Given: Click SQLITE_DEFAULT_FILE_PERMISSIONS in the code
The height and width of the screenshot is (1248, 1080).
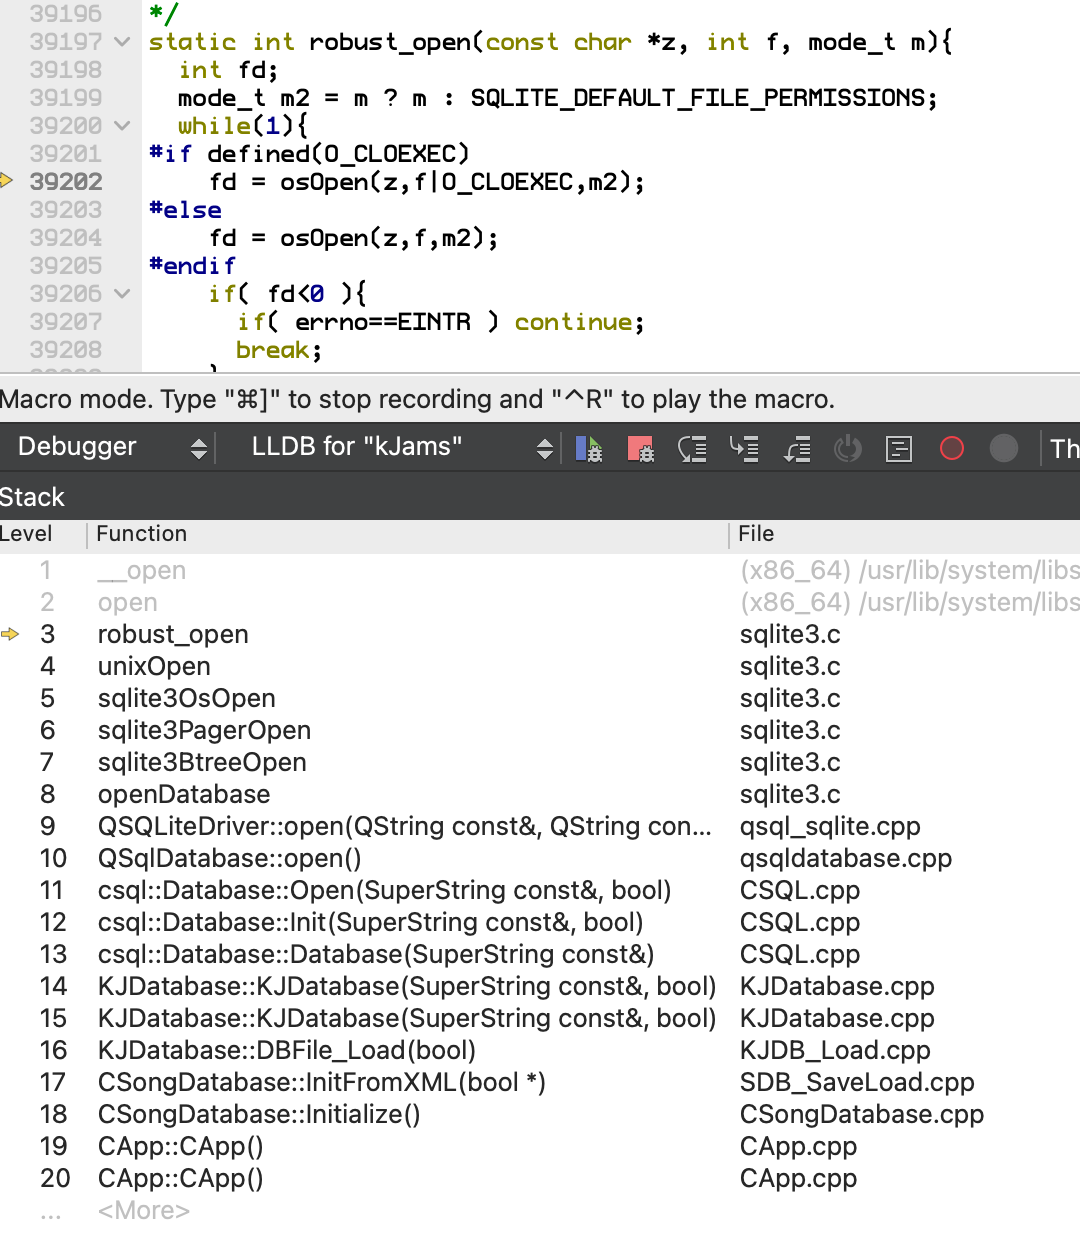Looking at the screenshot, I should 698,98.
